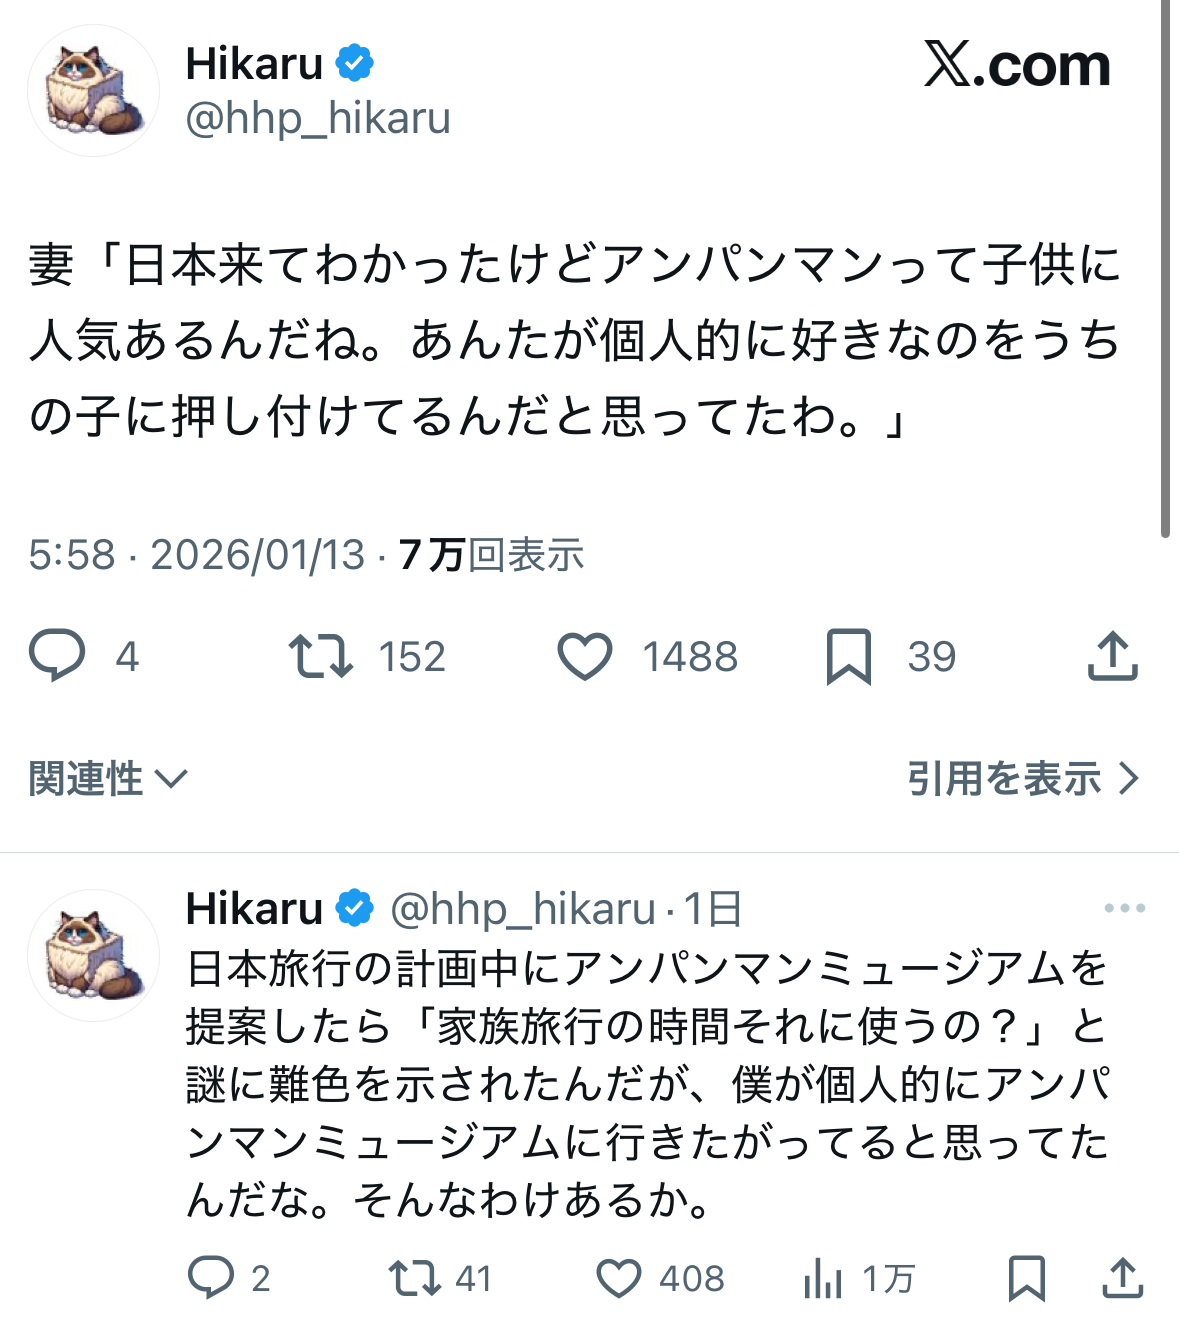Open Hikaru's profile picture at top
1179x1327 pixels.
93,91
